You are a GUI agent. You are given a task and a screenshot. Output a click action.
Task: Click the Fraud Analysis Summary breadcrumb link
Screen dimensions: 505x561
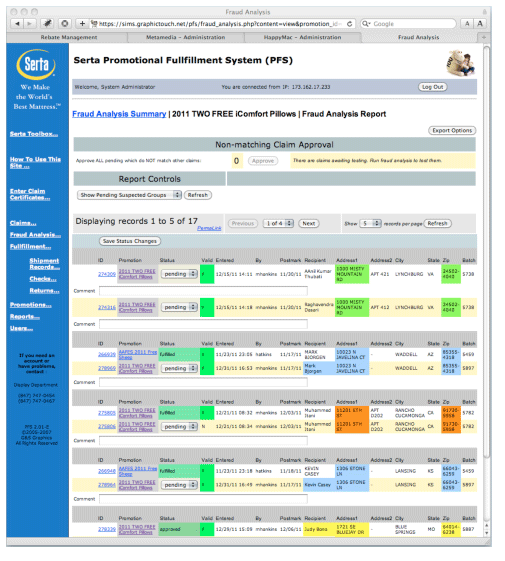[x=119, y=114]
